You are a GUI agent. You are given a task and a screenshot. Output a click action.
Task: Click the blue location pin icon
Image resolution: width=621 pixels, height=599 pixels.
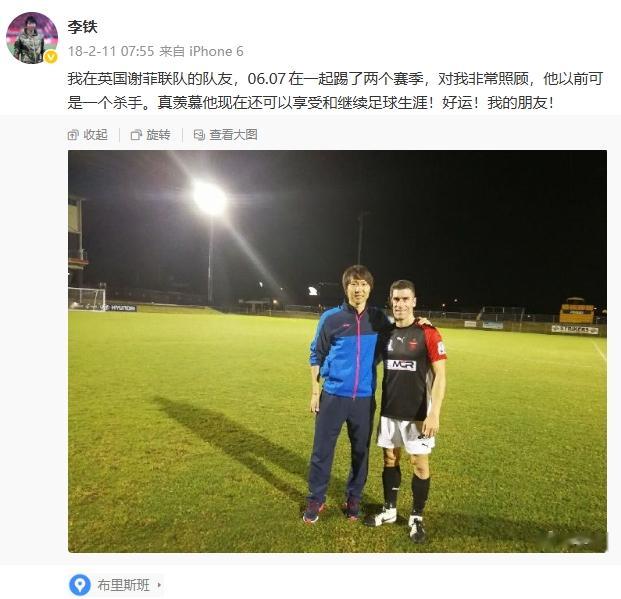point(80,585)
